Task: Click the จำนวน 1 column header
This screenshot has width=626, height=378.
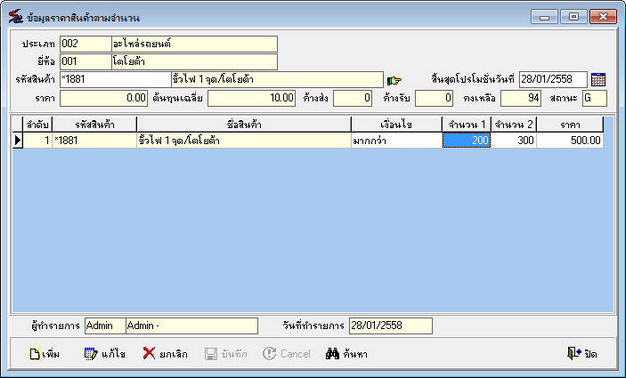Action: pos(466,125)
